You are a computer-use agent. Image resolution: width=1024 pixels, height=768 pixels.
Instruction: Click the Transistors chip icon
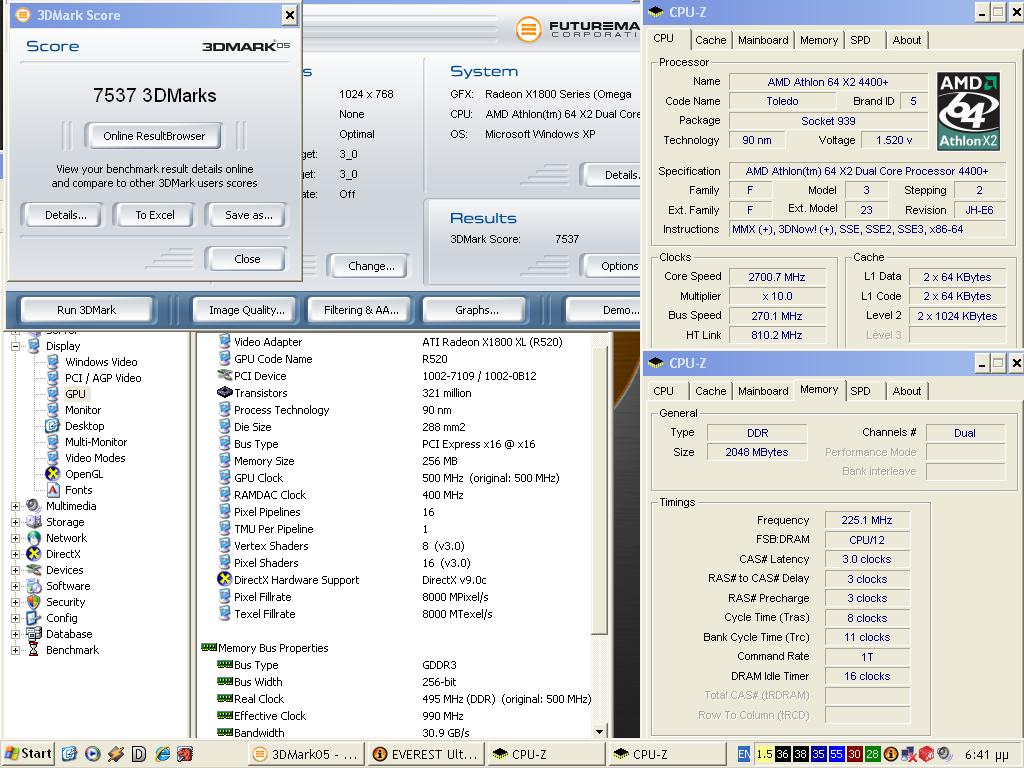click(x=225, y=392)
